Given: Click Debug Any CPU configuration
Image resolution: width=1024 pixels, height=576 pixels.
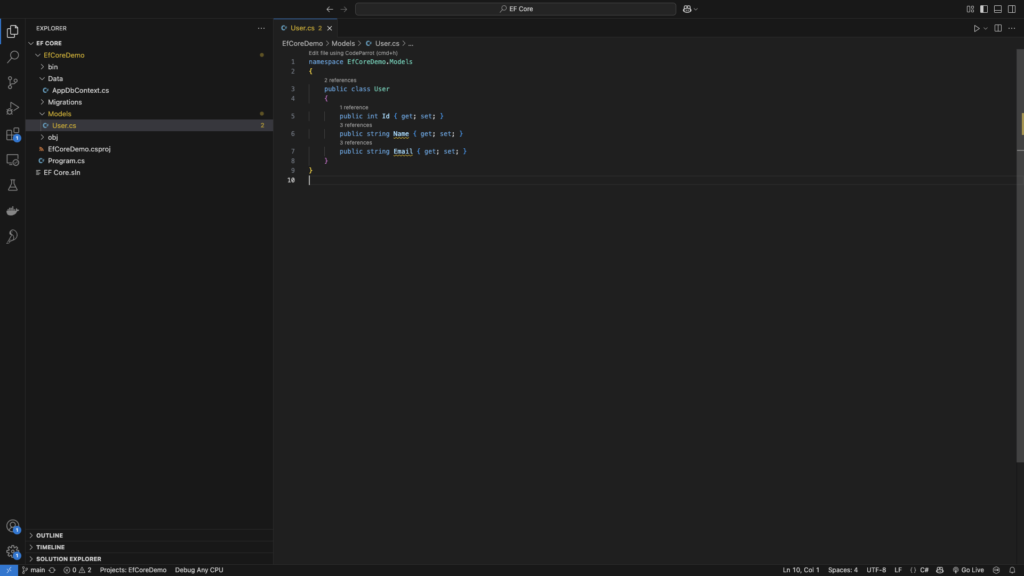Looking at the screenshot, I should tap(199, 570).
